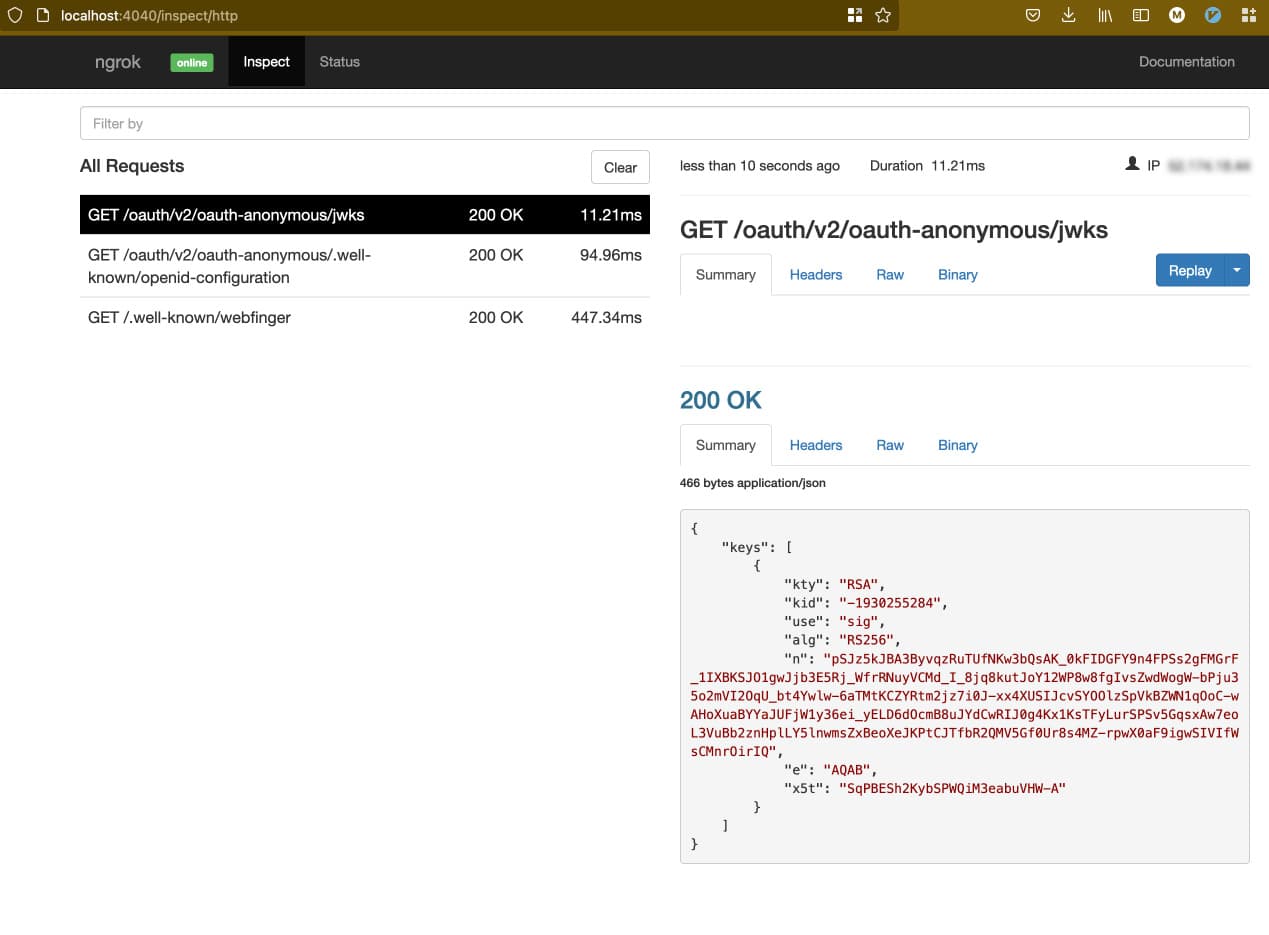Open the browser downloads icon
1269x935 pixels.
coord(1068,15)
